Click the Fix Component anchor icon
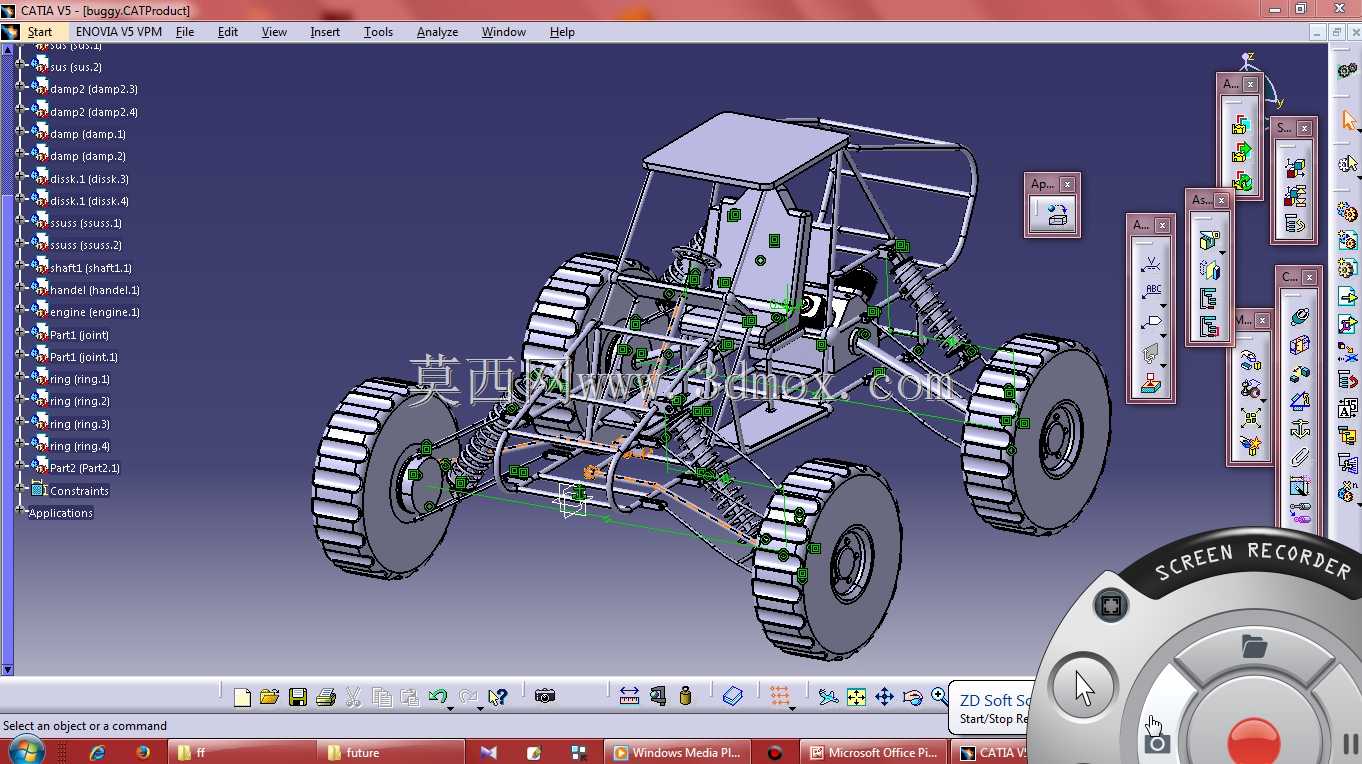Image resolution: width=1362 pixels, height=764 pixels. tap(1299, 429)
